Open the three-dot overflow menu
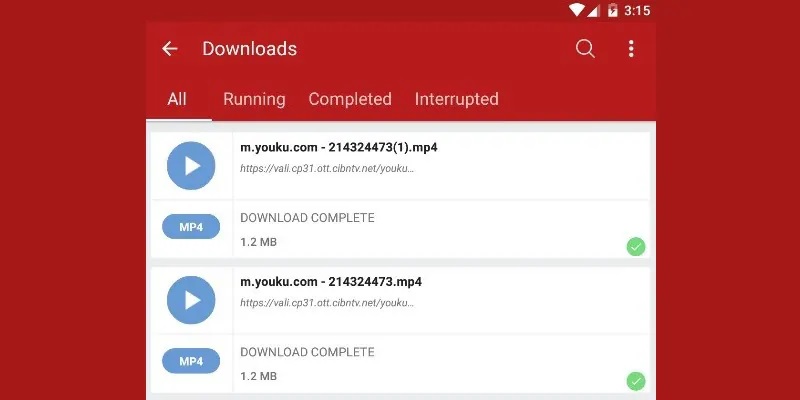The image size is (800, 400). click(631, 49)
